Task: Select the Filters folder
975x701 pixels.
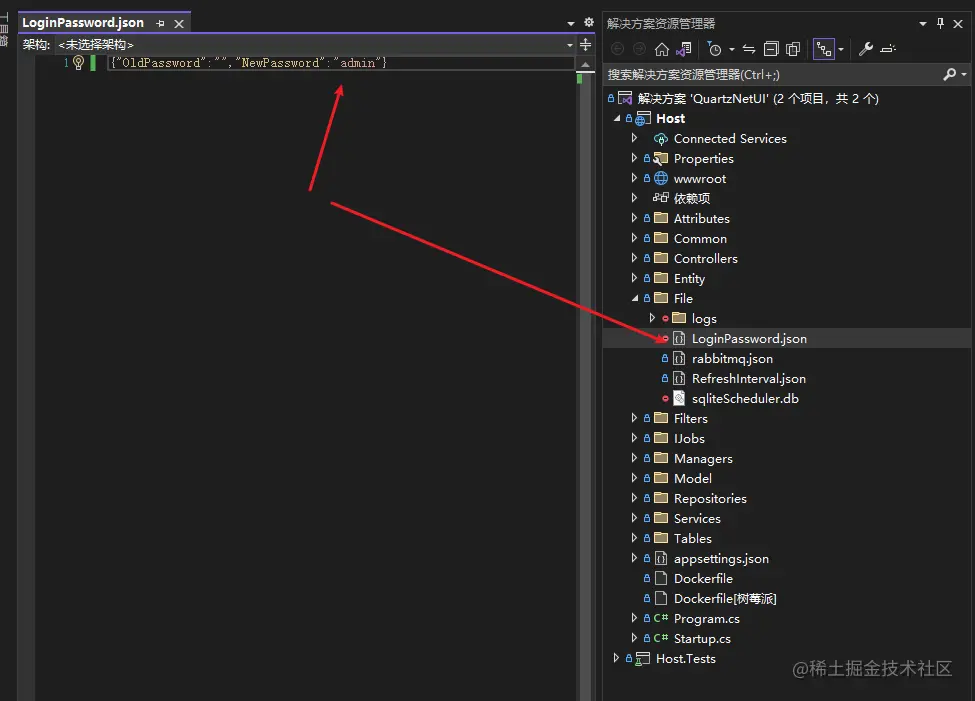Action: click(x=691, y=419)
